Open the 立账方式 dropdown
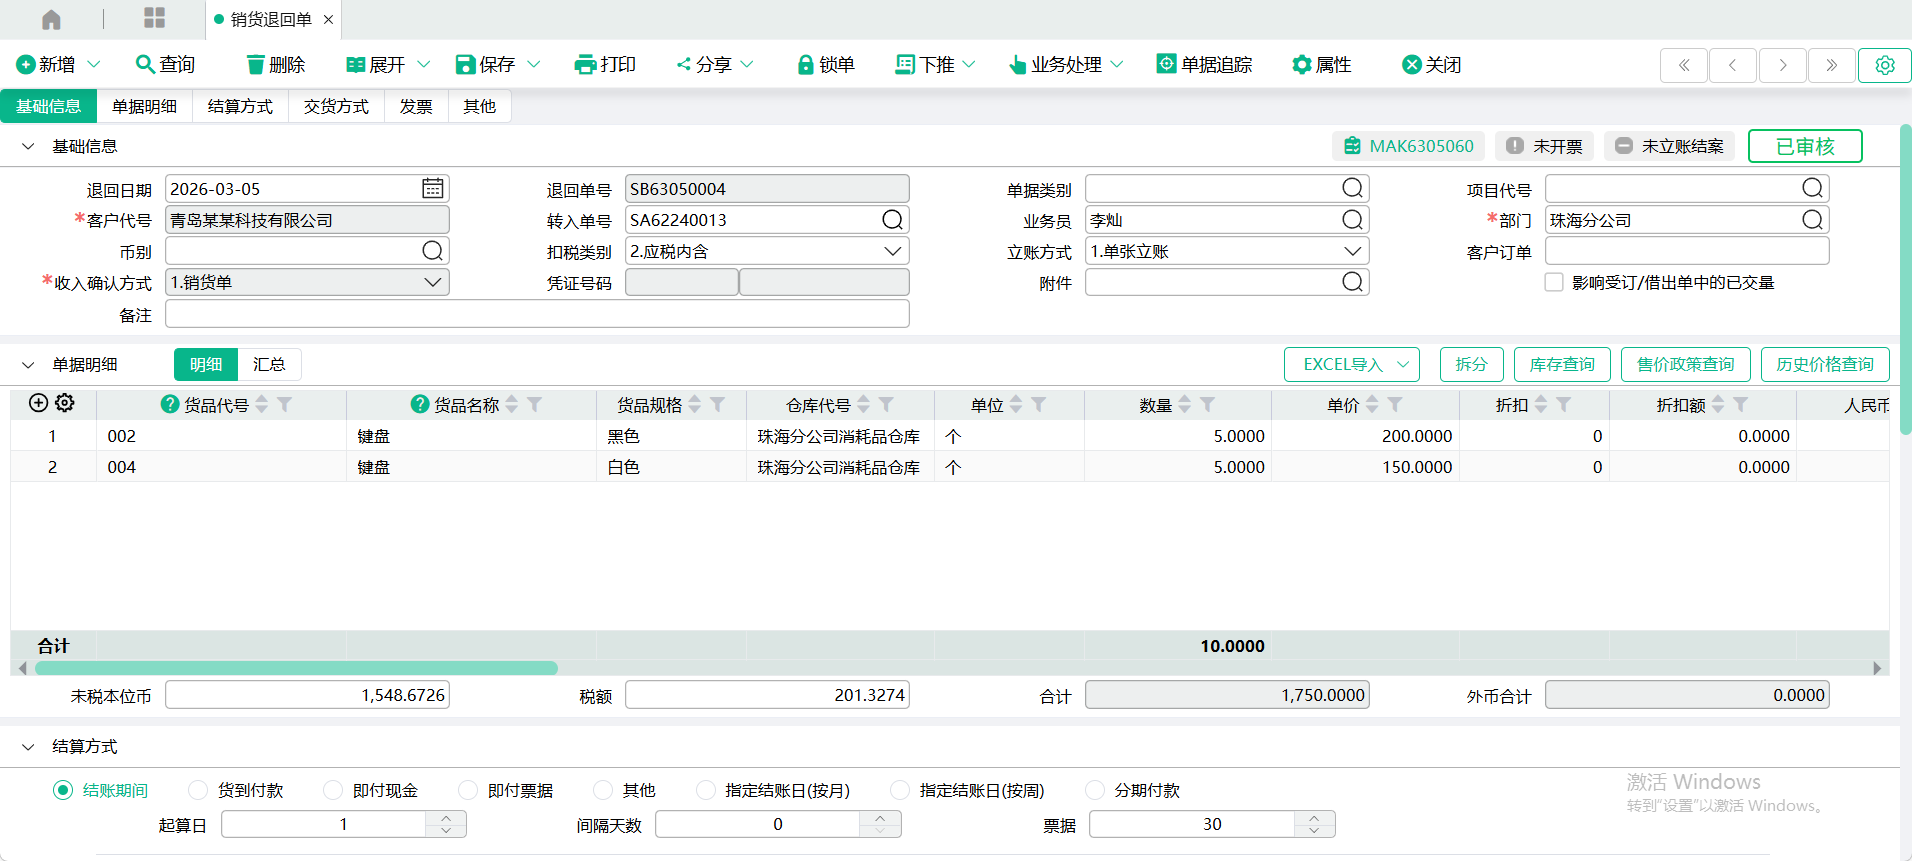The width and height of the screenshot is (1912, 861). point(1352,251)
